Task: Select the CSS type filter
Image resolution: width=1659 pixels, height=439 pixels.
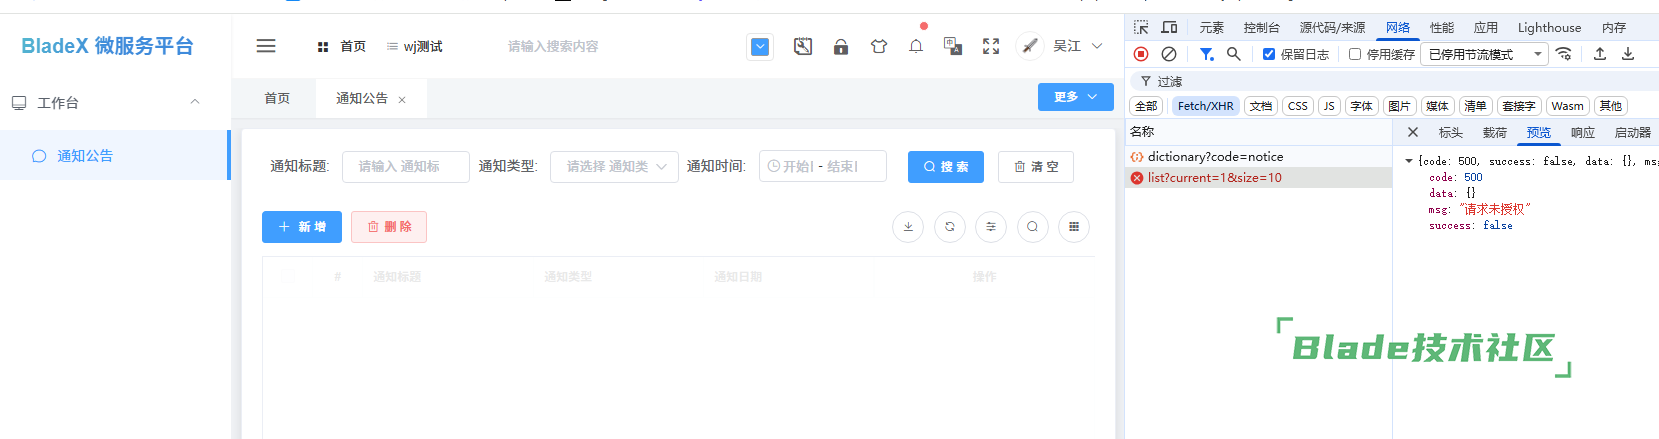Action: [1298, 106]
